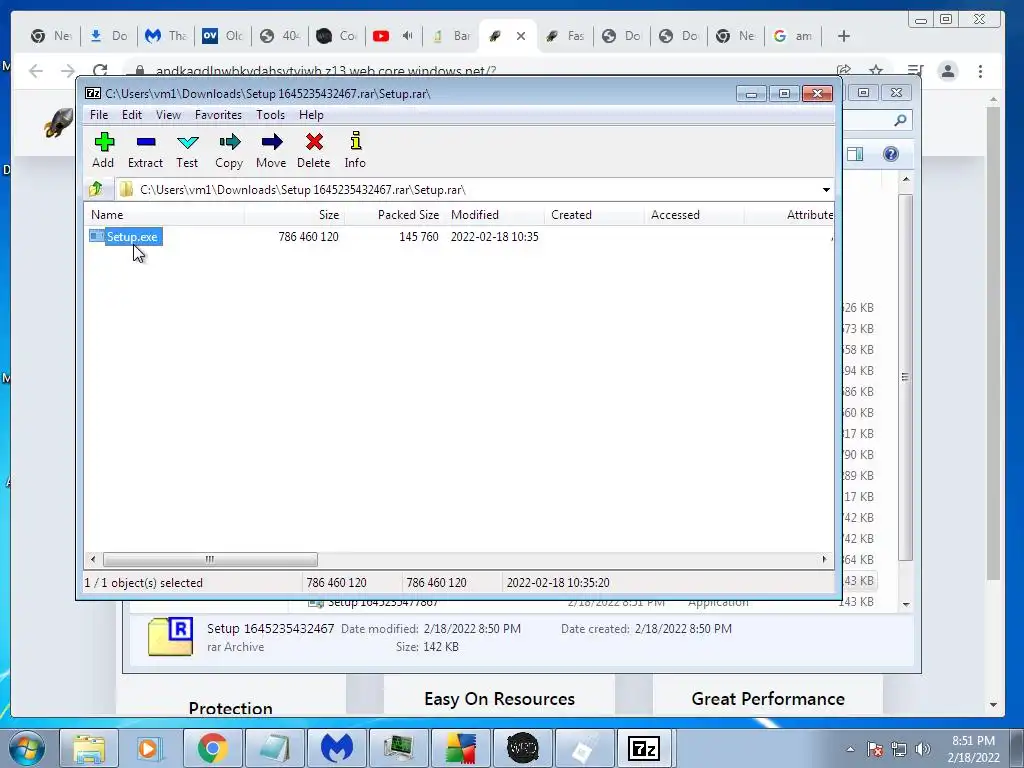
Task: Click the Windows Start button
Action: point(26,748)
